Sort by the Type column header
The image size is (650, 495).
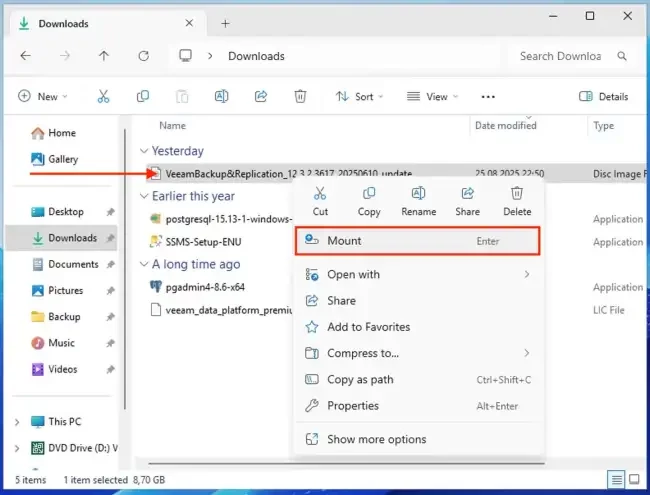603,126
